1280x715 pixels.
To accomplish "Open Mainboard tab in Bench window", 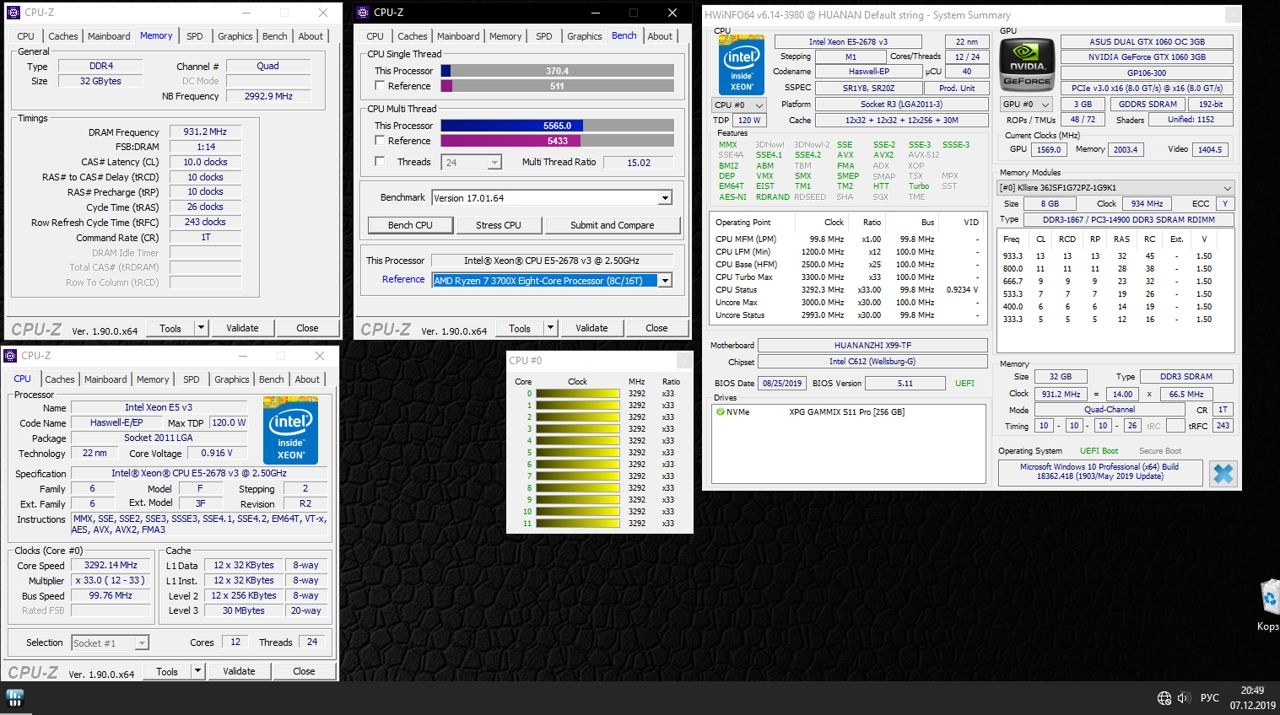I will (x=458, y=36).
